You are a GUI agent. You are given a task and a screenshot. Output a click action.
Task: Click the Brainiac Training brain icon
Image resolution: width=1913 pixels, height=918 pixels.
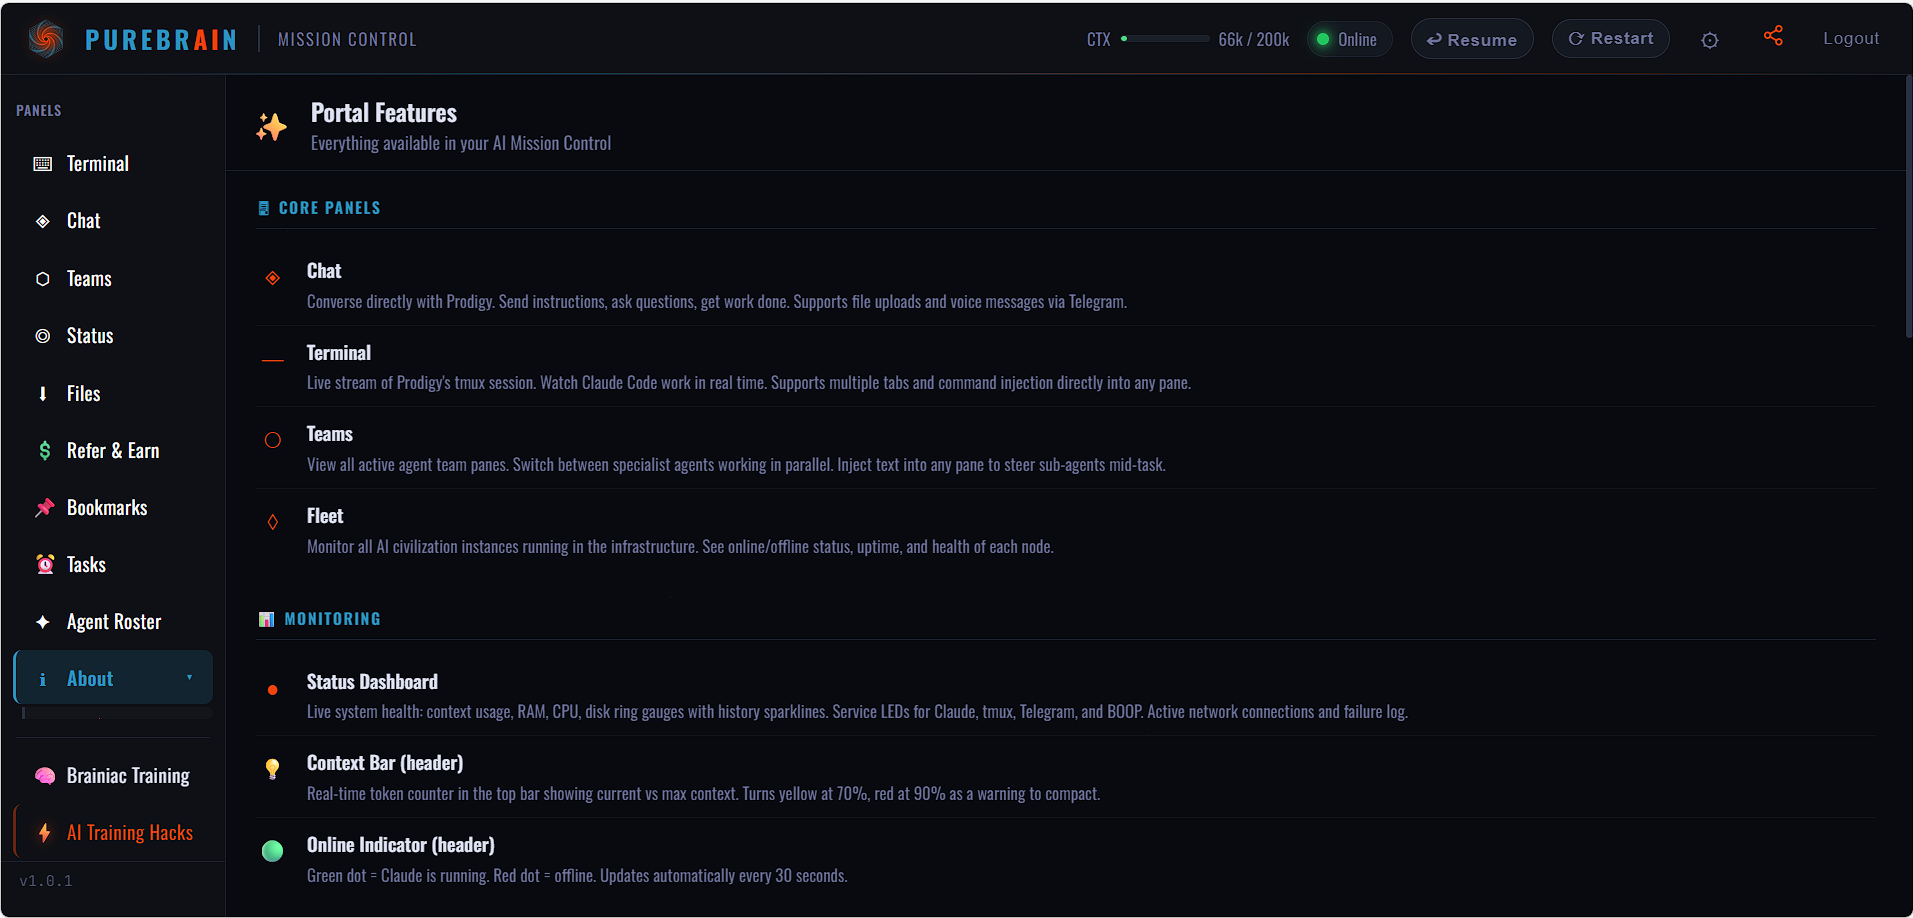(45, 776)
